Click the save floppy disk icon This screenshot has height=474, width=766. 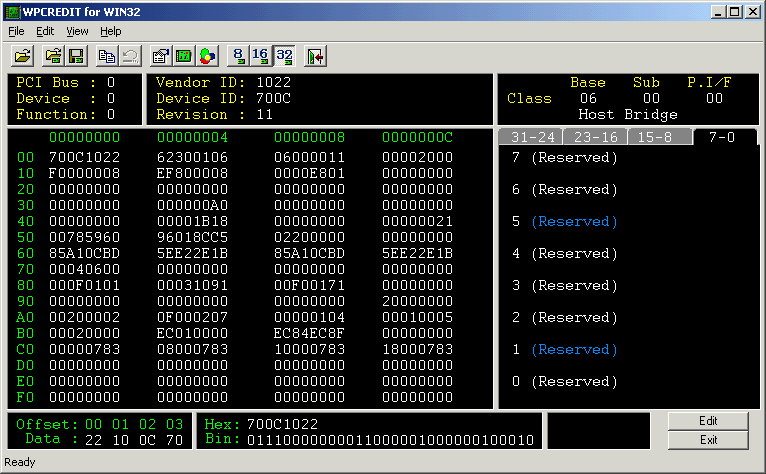click(x=76, y=56)
